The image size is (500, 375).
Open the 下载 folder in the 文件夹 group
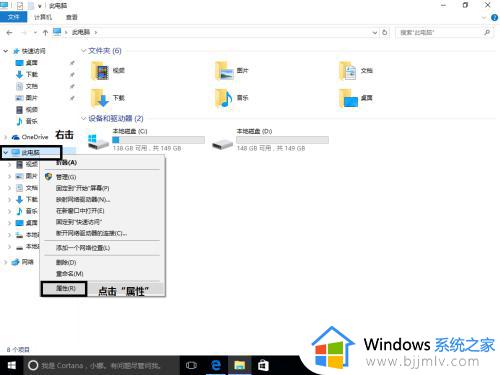click(x=108, y=98)
